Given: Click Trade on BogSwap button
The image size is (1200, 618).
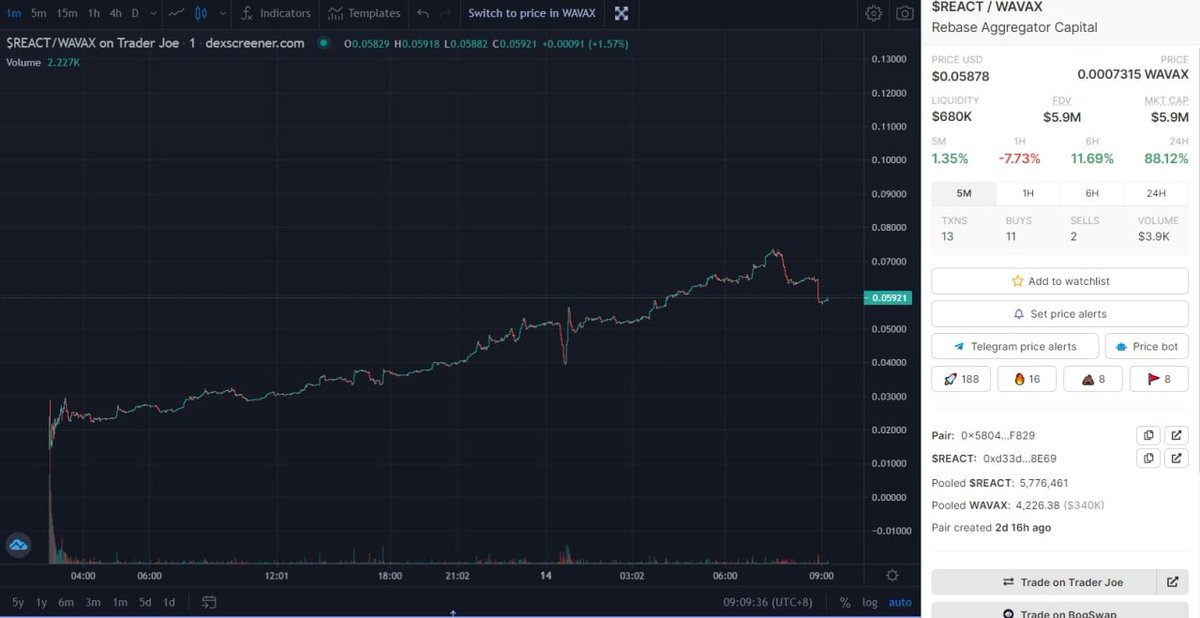Looking at the screenshot, I should point(1060,611).
